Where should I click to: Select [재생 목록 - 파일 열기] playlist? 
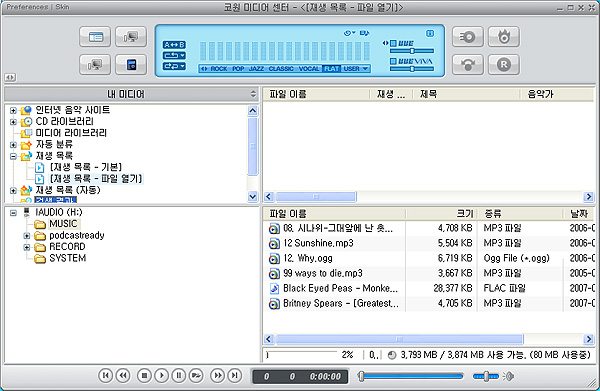tap(96, 179)
